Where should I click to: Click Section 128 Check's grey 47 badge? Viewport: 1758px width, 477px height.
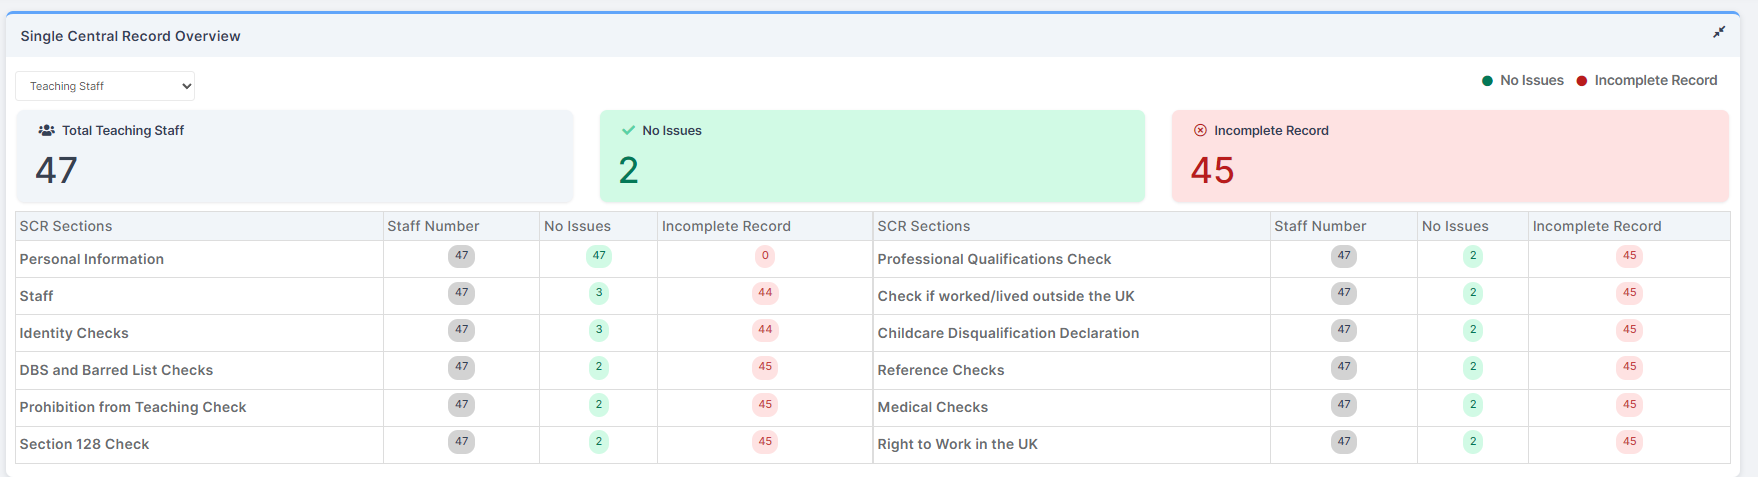click(x=461, y=441)
